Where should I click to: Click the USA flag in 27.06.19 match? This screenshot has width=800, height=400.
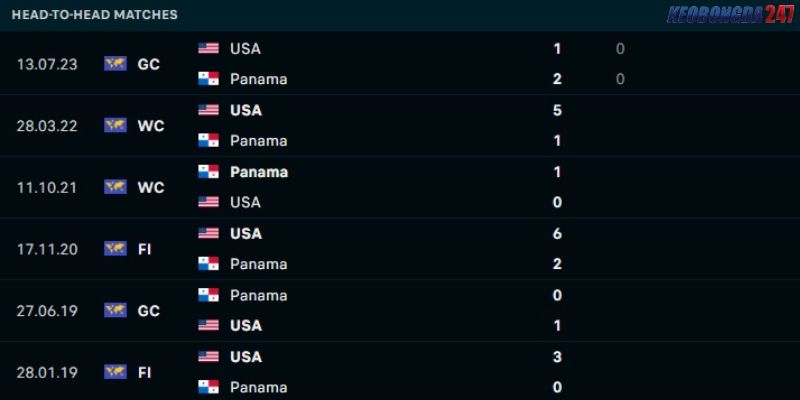208,325
